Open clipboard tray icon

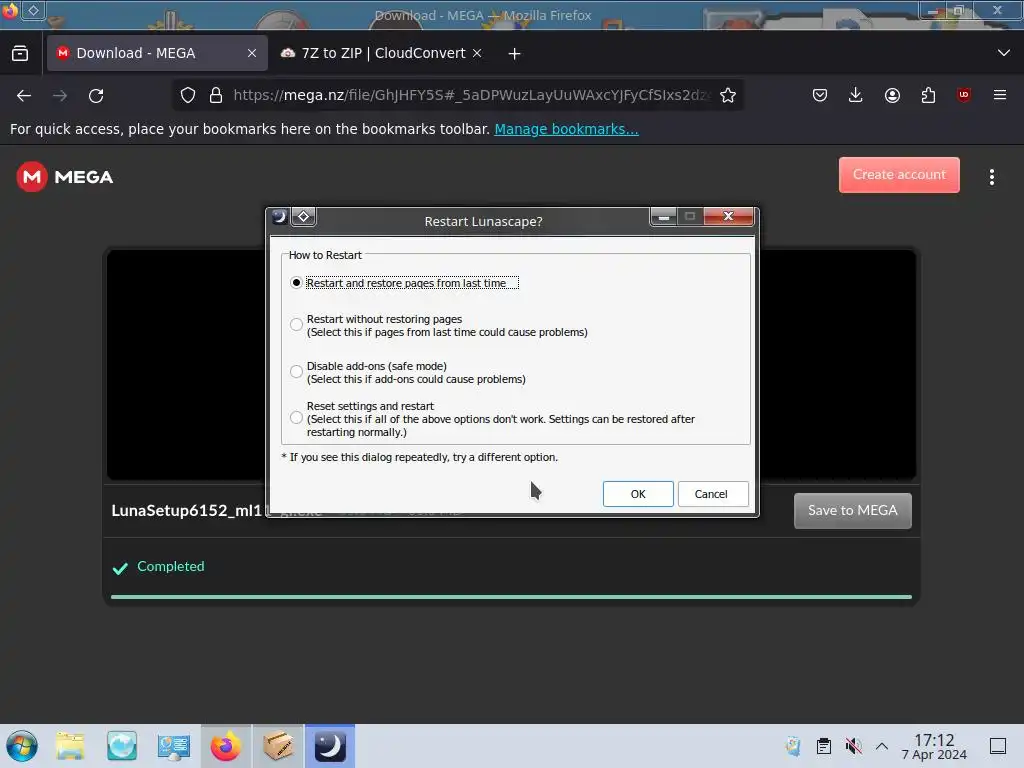[x=824, y=746]
